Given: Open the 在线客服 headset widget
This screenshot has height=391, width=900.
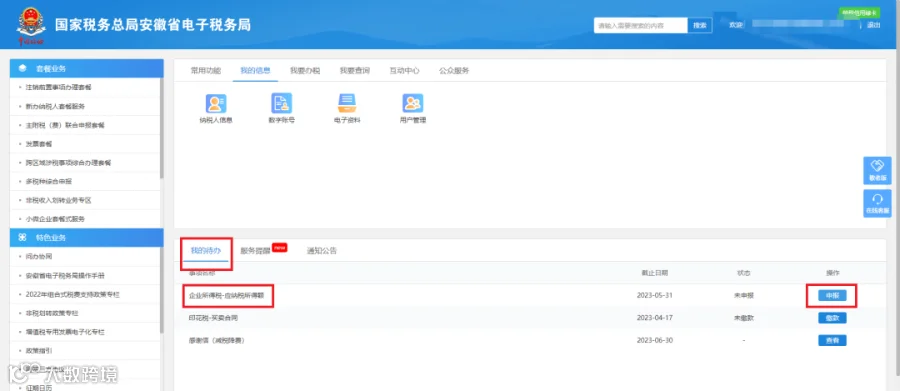Looking at the screenshot, I should point(877,203).
